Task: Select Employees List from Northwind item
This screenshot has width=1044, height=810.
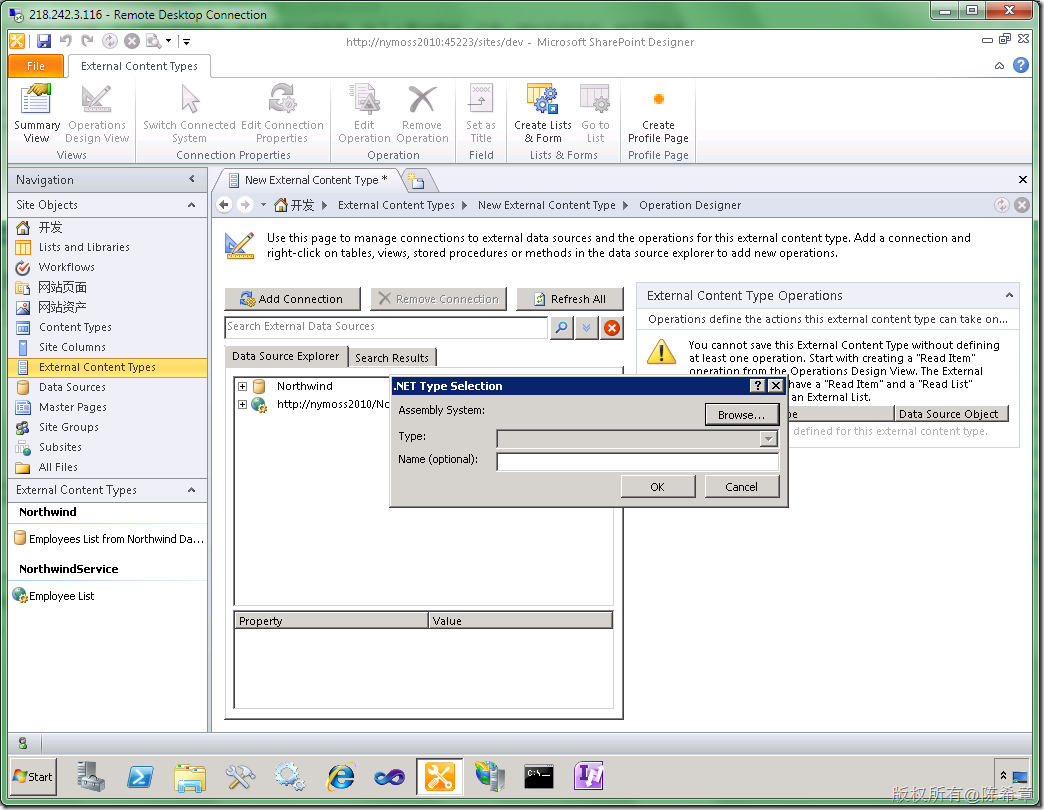Action: [x=109, y=538]
